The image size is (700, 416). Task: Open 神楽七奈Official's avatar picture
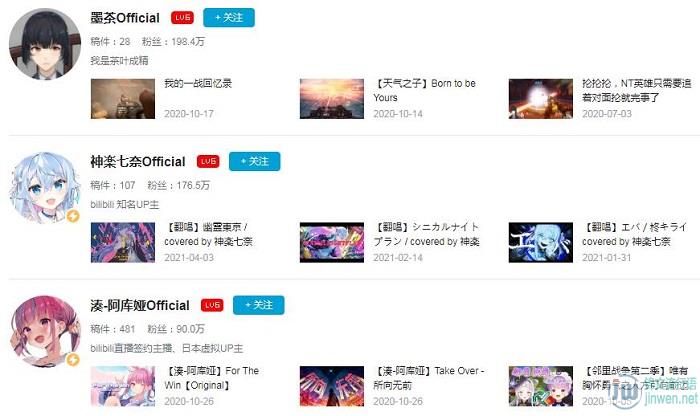(x=45, y=188)
